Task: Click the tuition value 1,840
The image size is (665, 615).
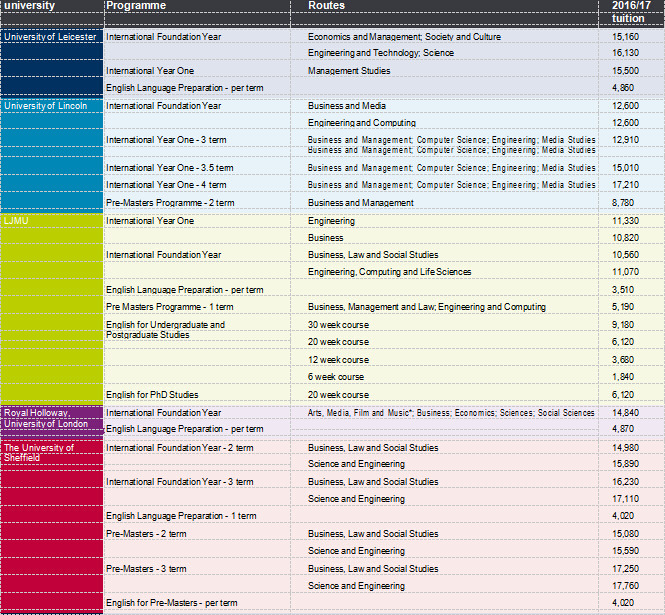Action: click(623, 377)
